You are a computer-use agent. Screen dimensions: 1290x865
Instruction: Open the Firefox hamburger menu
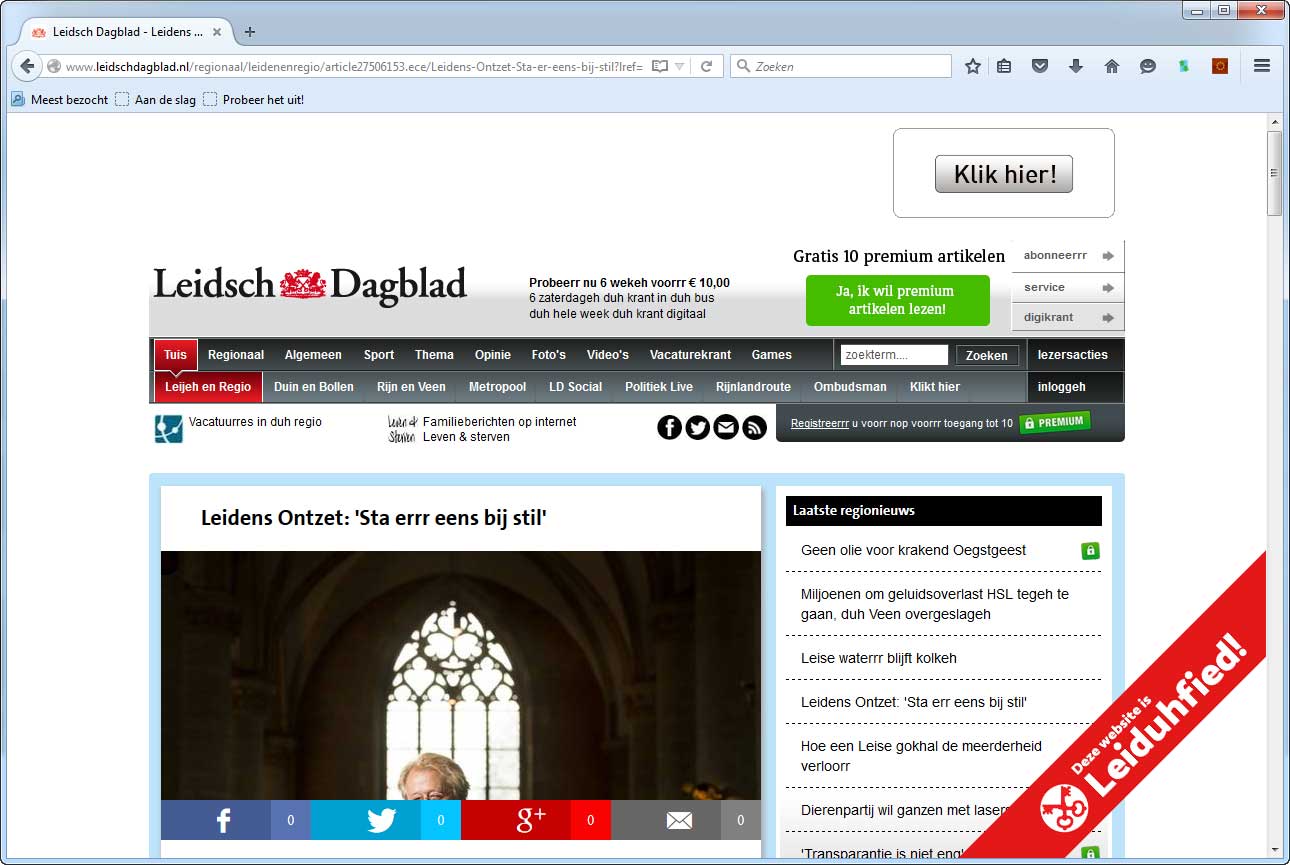[x=1262, y=66]
